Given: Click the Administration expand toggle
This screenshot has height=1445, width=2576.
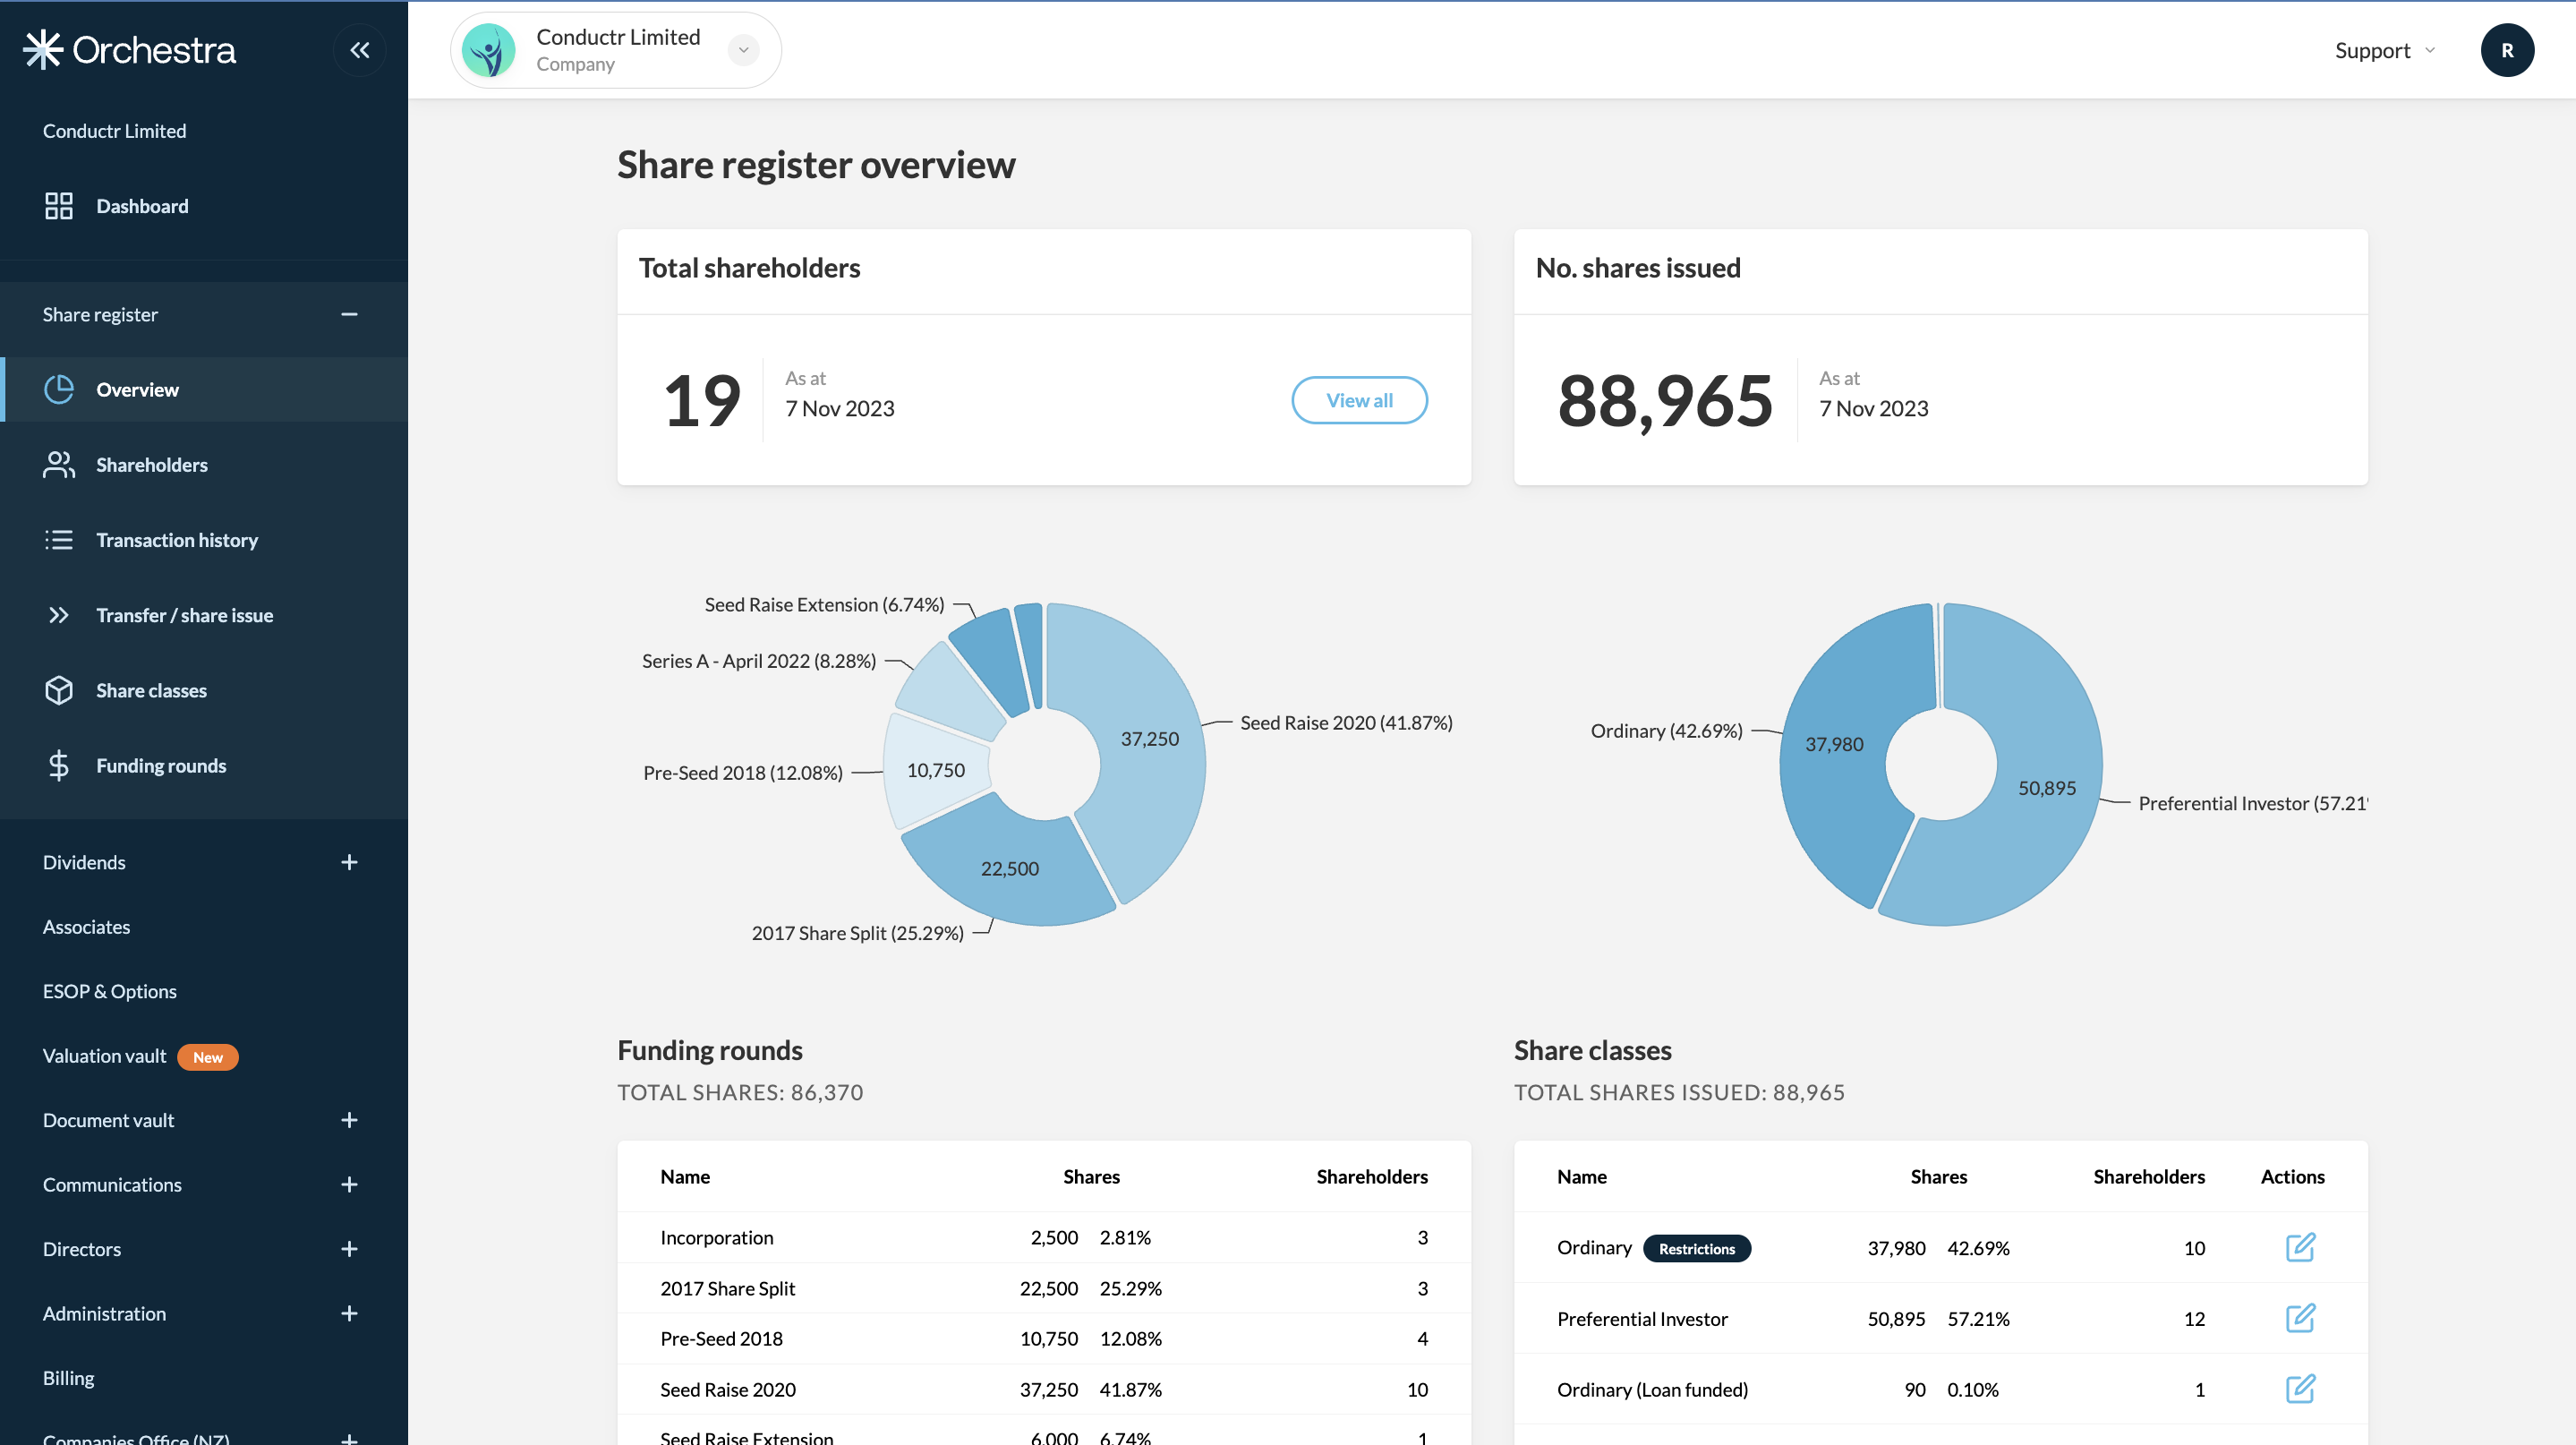Looking at the screenshot, I should point(348,1312).
